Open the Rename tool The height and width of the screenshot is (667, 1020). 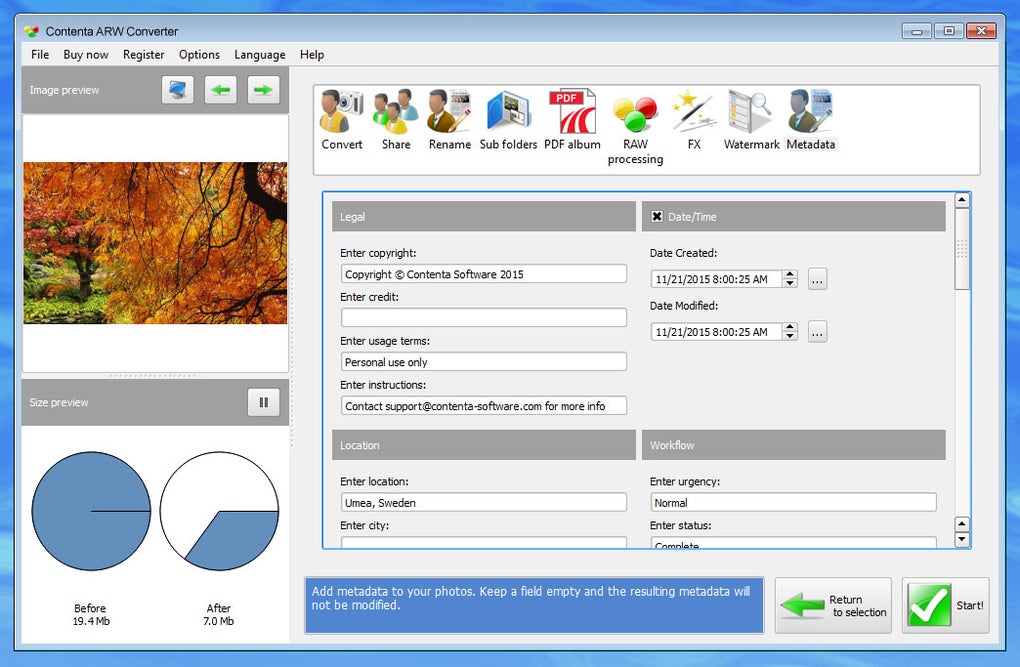(x=449, y=118)
